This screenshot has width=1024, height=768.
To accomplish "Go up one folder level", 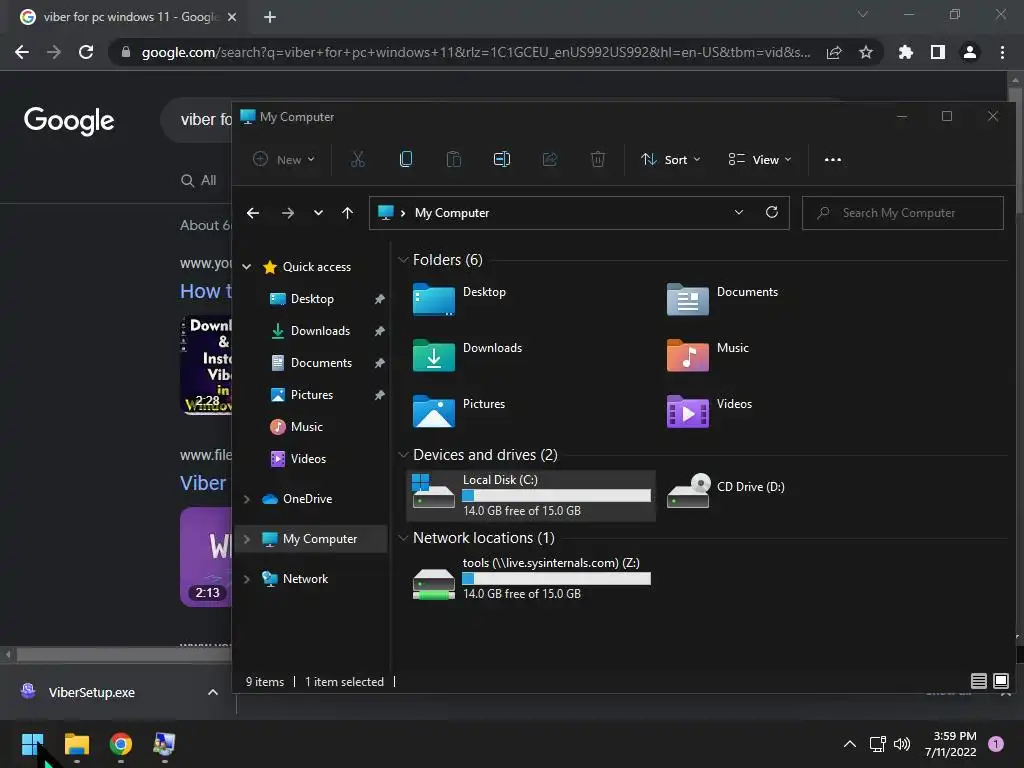I will [x=347, y=213].
